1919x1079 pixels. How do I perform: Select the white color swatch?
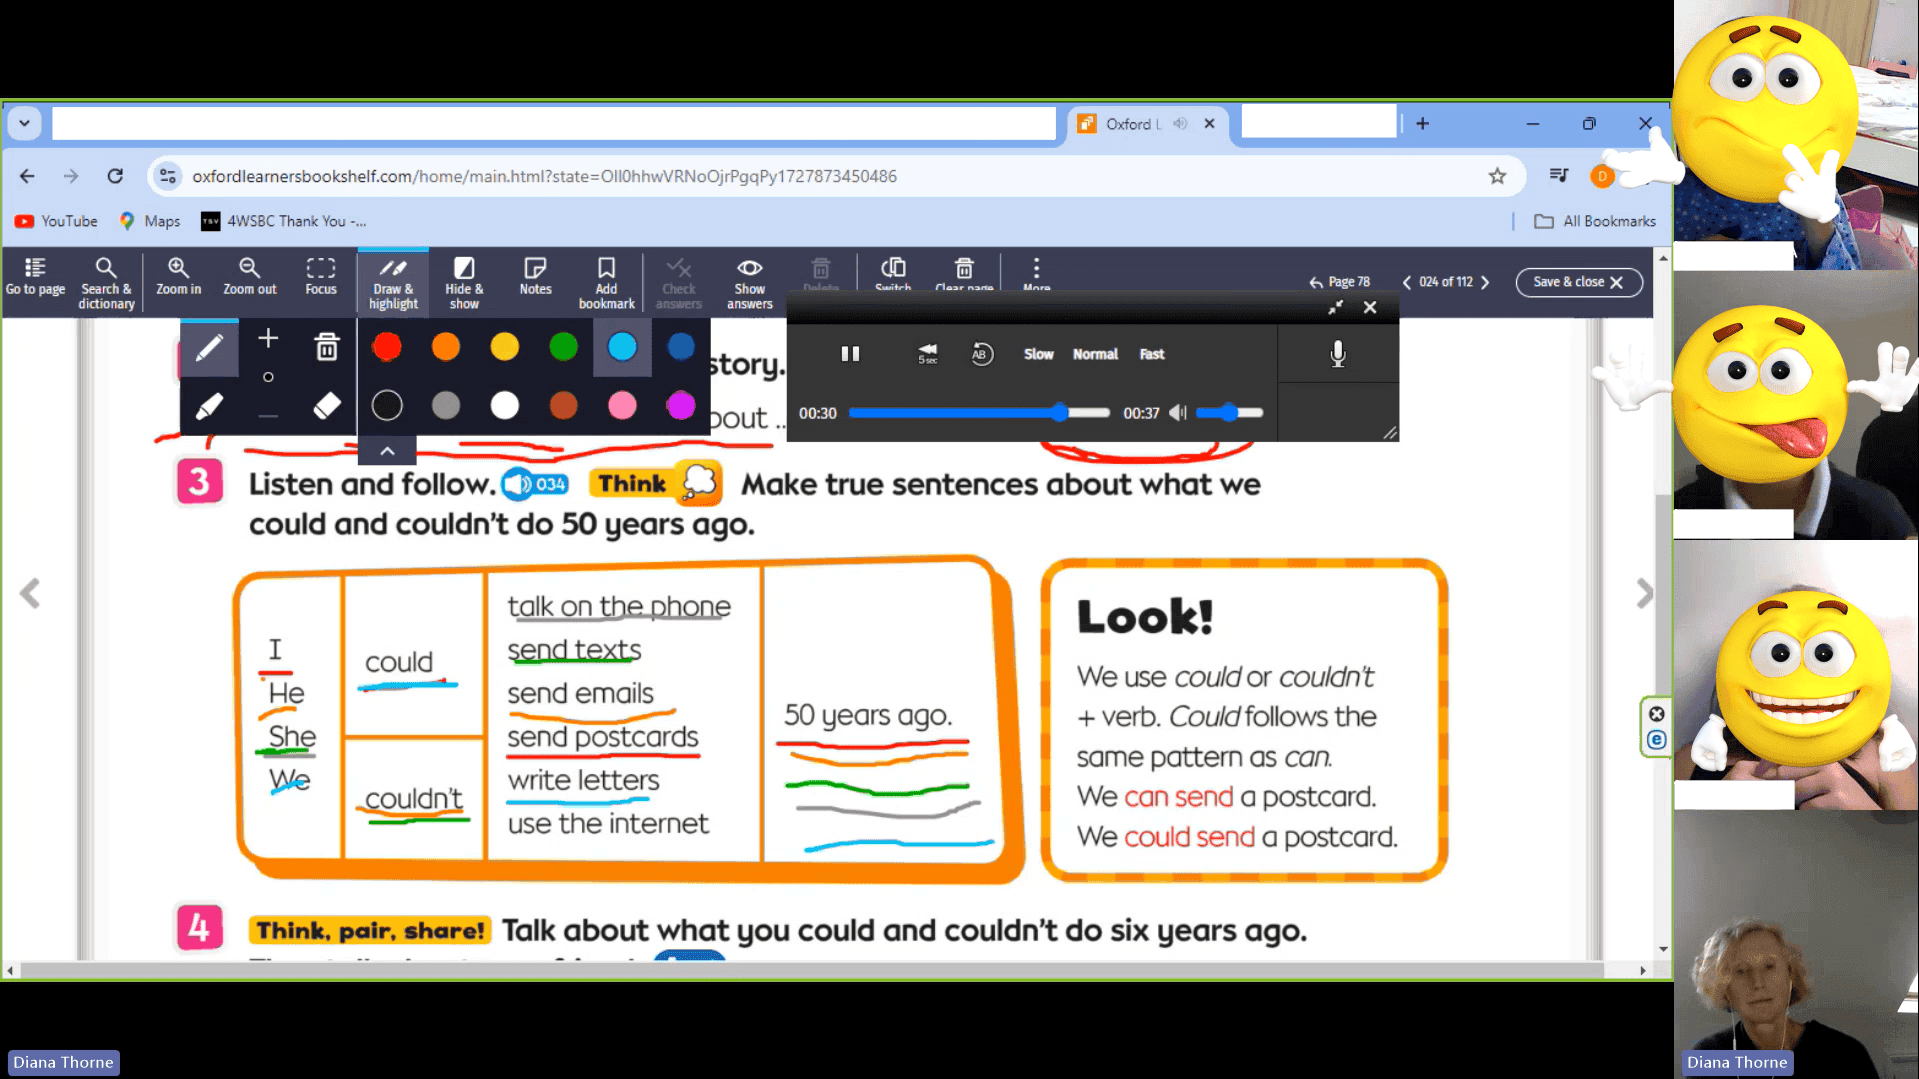(x=505, y=405)
